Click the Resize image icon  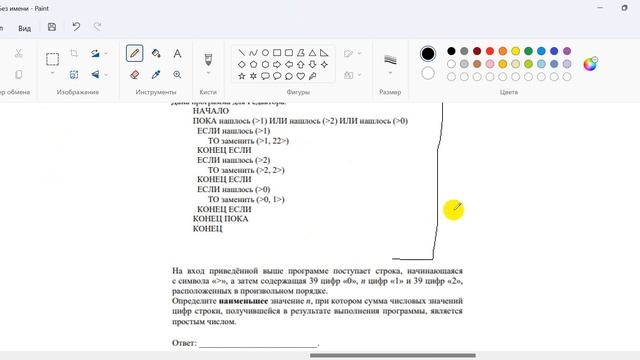[x=74, y=75]
